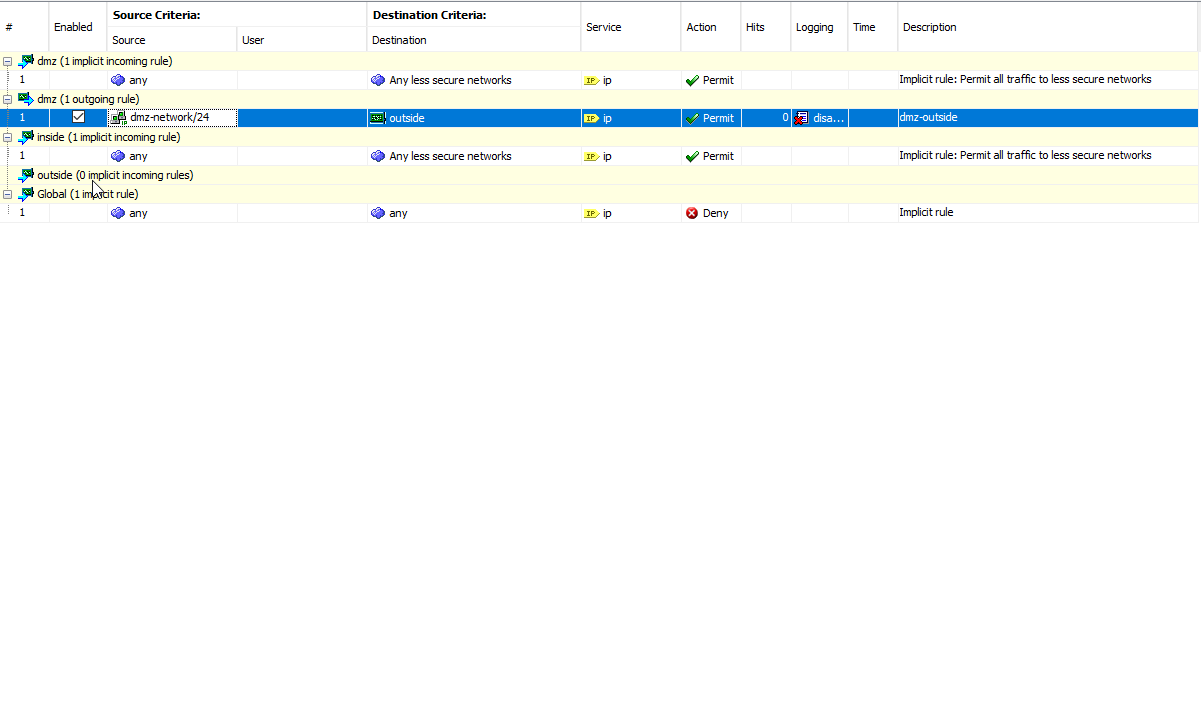Click the IP service icon on the selected dmz-outside rule
Viewport: 1201px width, 720px height.
point(592,117)
